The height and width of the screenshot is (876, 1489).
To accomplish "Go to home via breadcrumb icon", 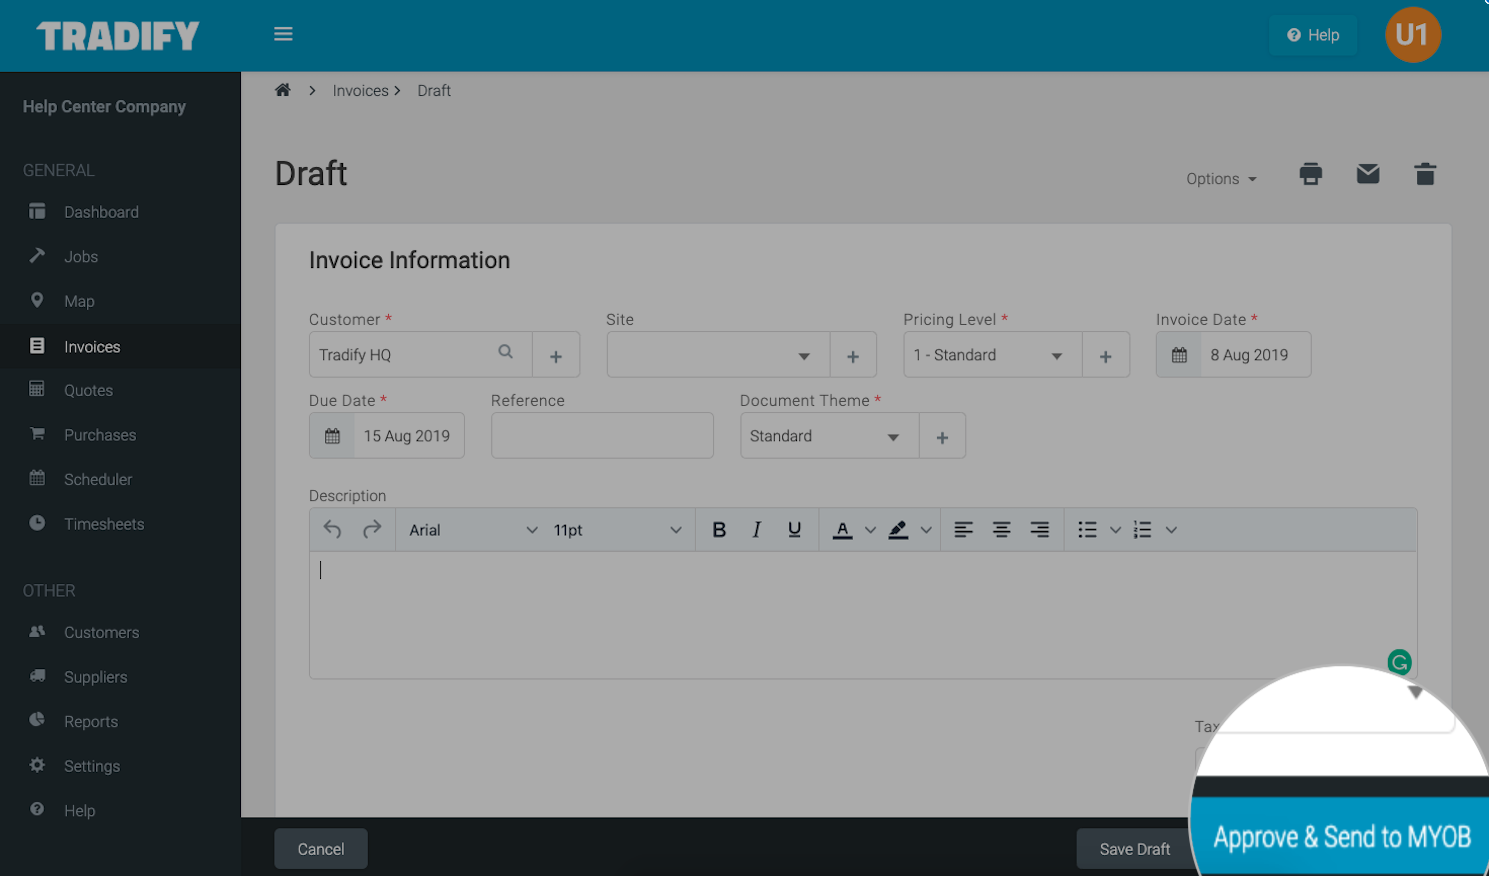I will coord(283,90).
